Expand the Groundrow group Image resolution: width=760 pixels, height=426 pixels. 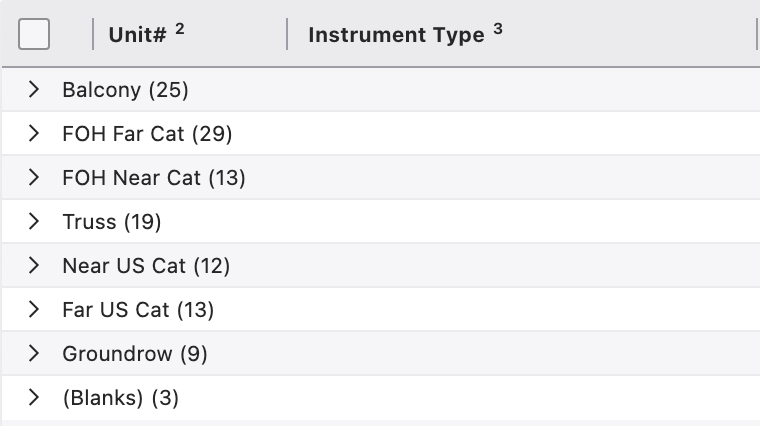[34, 354]
